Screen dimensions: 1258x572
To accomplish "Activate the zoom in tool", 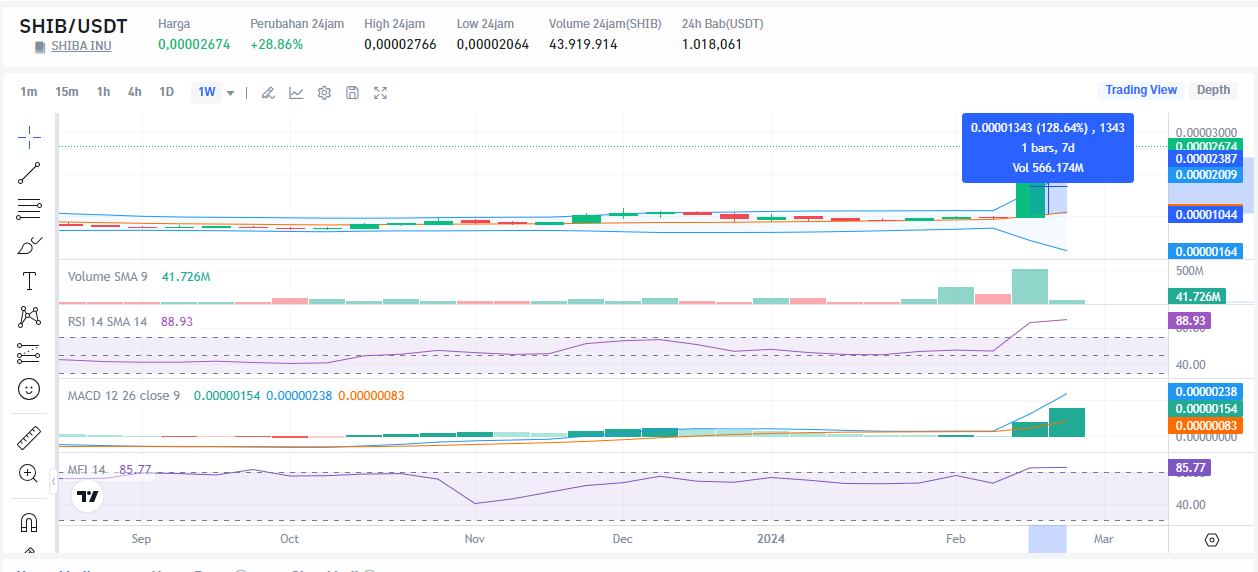I will 29,474.
